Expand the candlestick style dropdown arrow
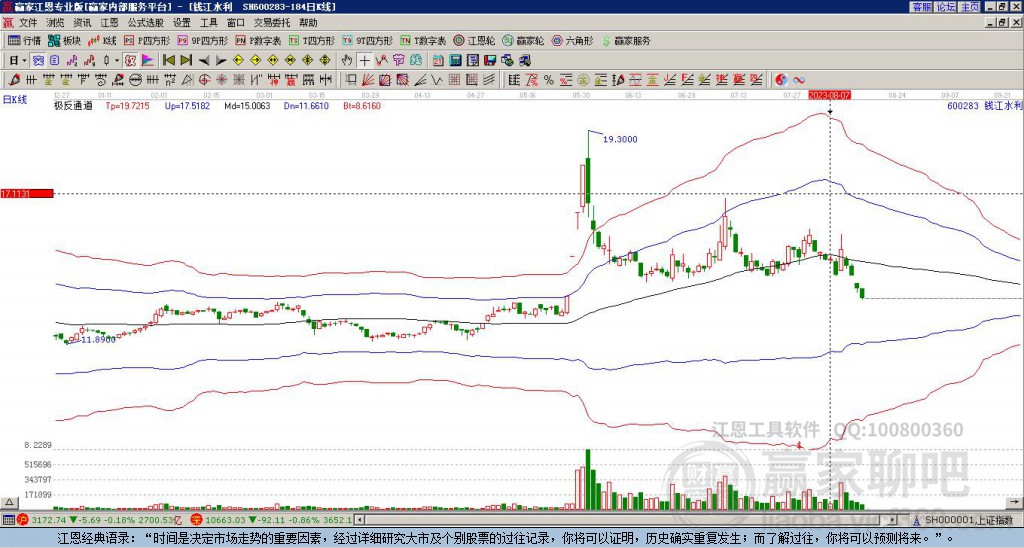This screenshot has height=548, width=1024. click(x=117, y=61)
